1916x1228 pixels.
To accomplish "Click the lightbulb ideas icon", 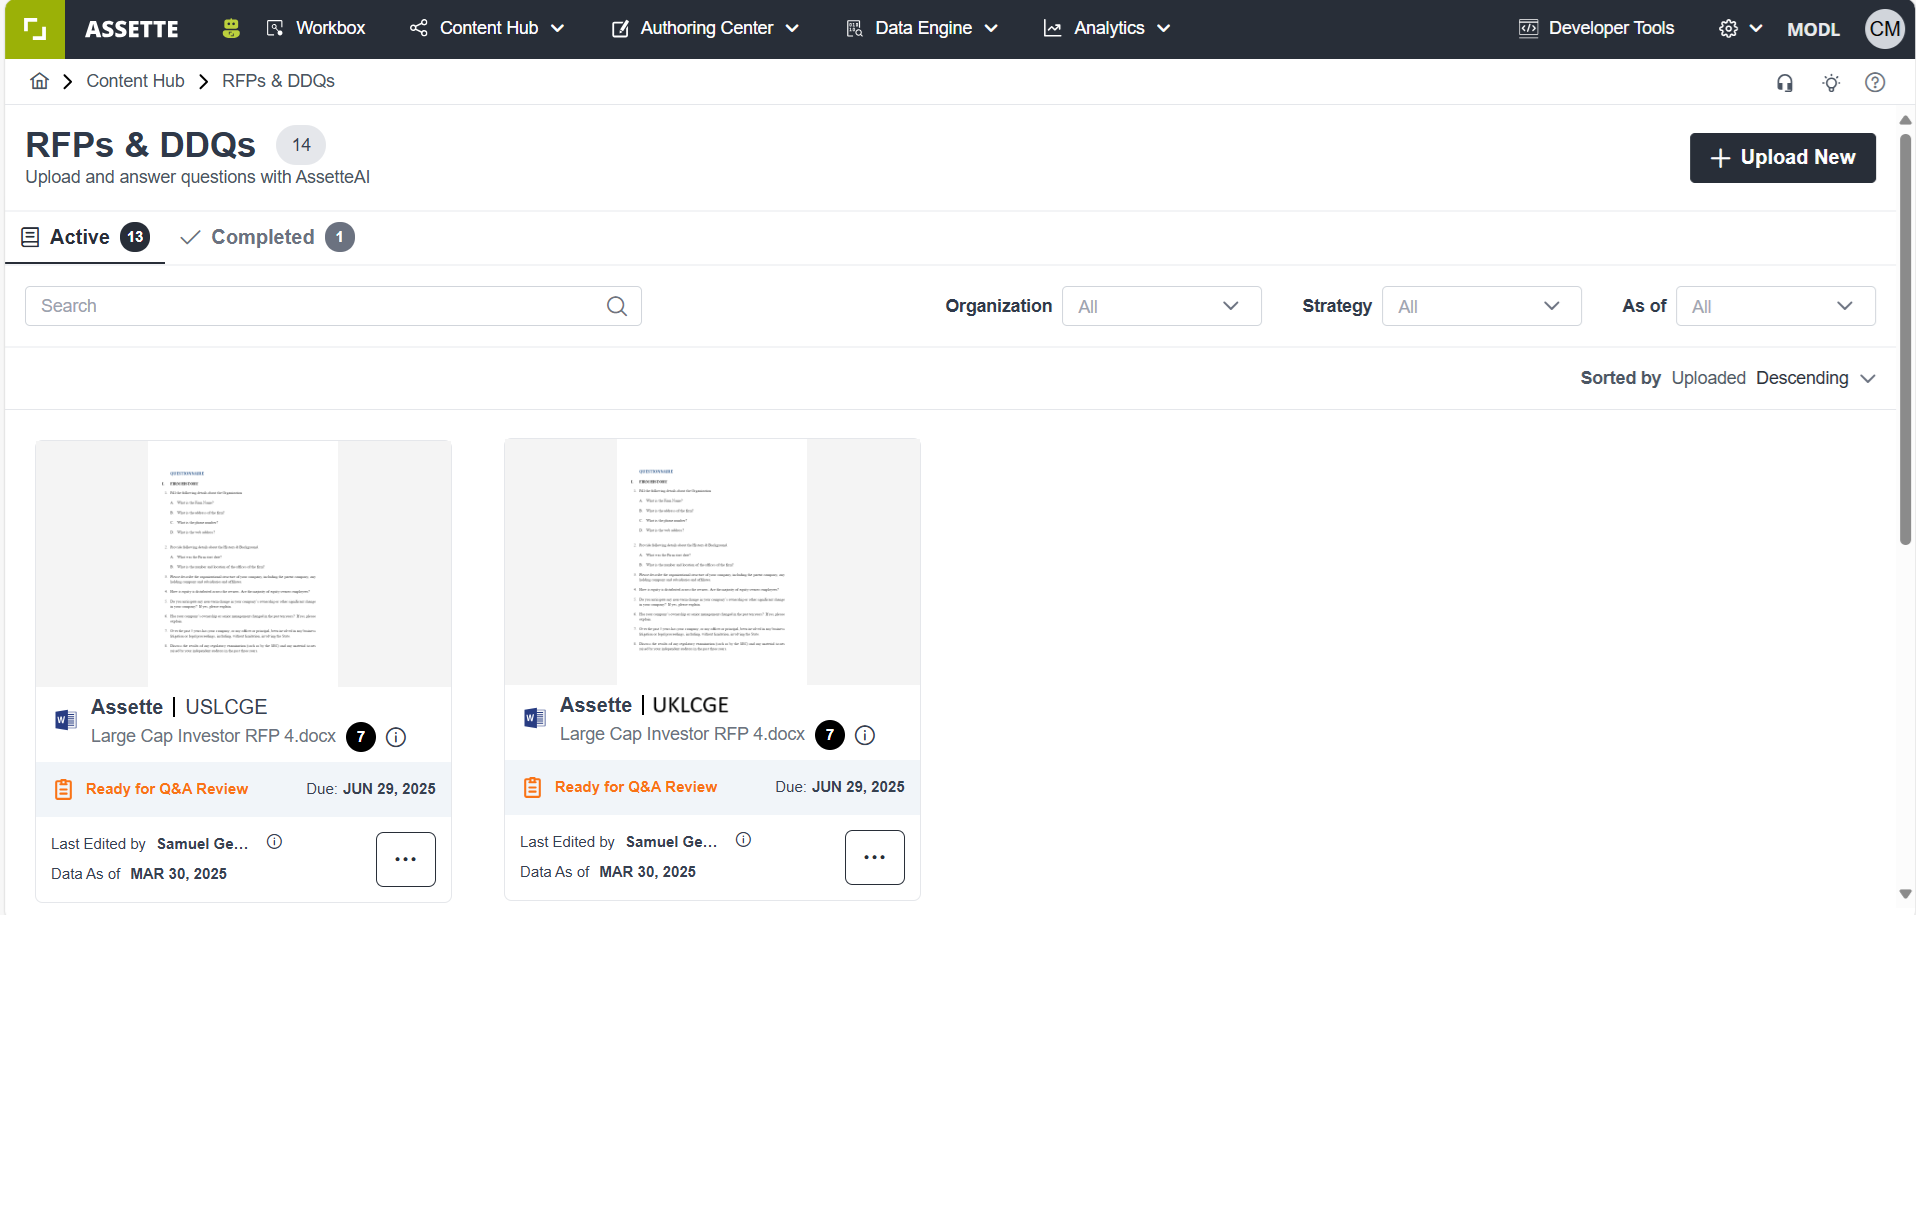I will [x=1830, y=83].
